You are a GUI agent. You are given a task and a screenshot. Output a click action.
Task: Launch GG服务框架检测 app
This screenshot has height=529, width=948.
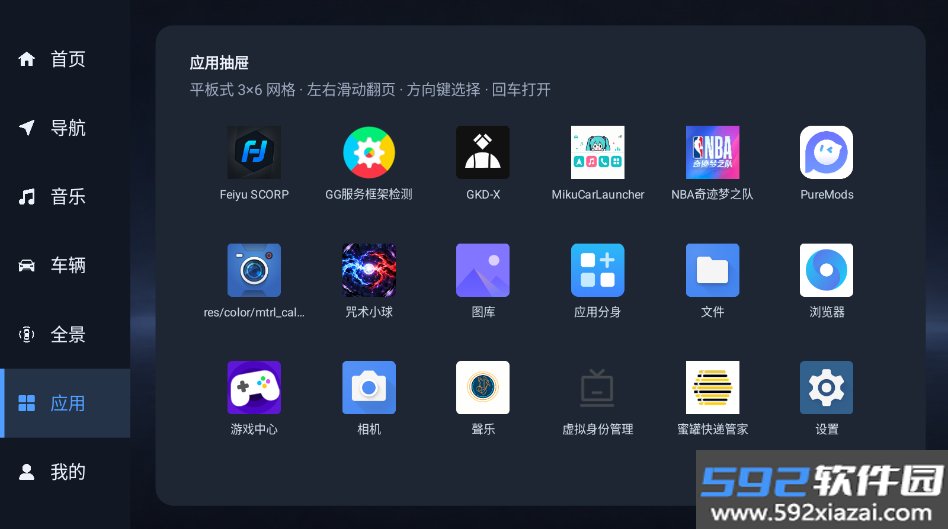tap(369, 152)
